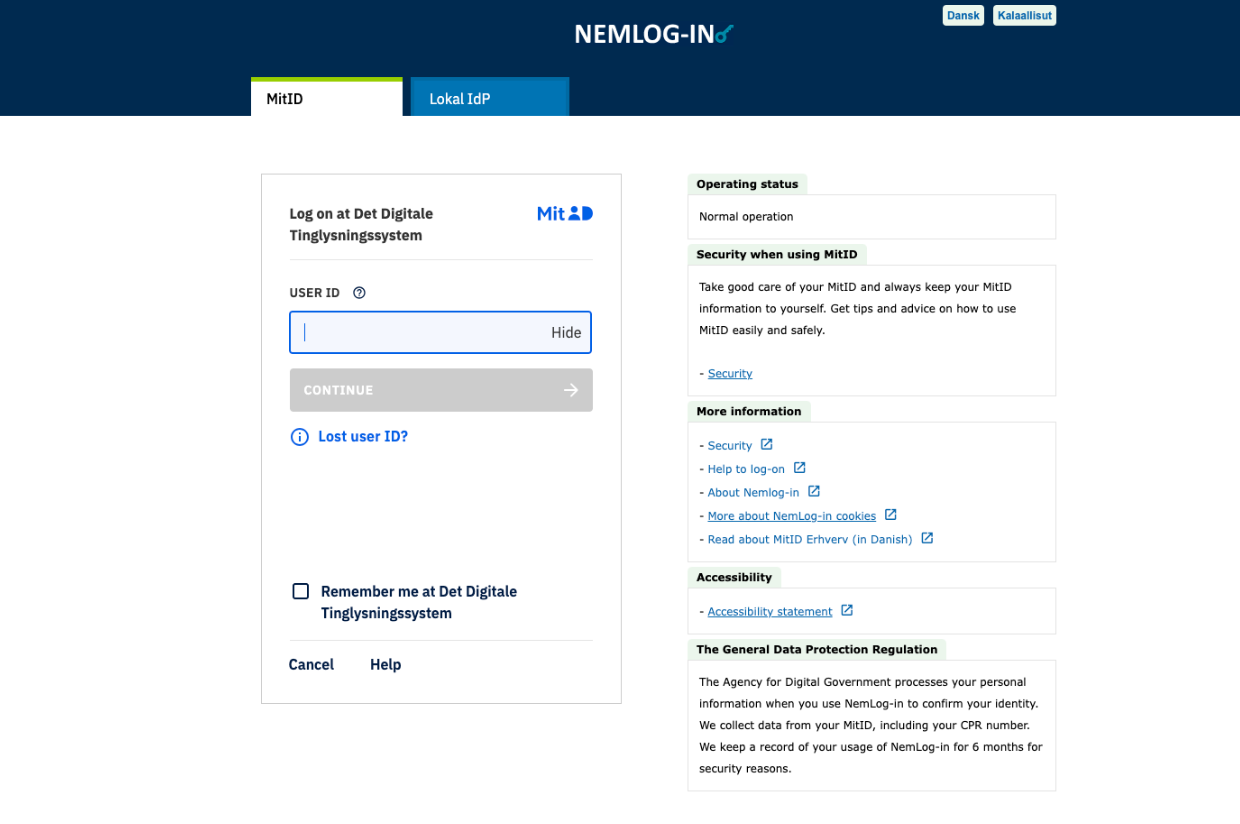The height and width of the screenshot is (824, 1240).
Task: Click external icon after MitID Erhverv link
Action: pyautogui.click(x=927, y=538)
